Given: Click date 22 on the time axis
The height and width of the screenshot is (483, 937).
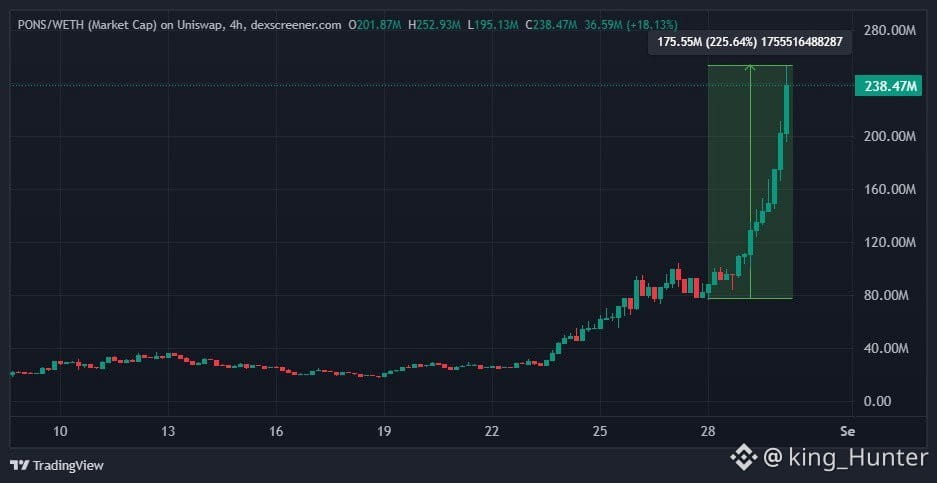Looking at the screenshot, I should click(x=492, y=432).
